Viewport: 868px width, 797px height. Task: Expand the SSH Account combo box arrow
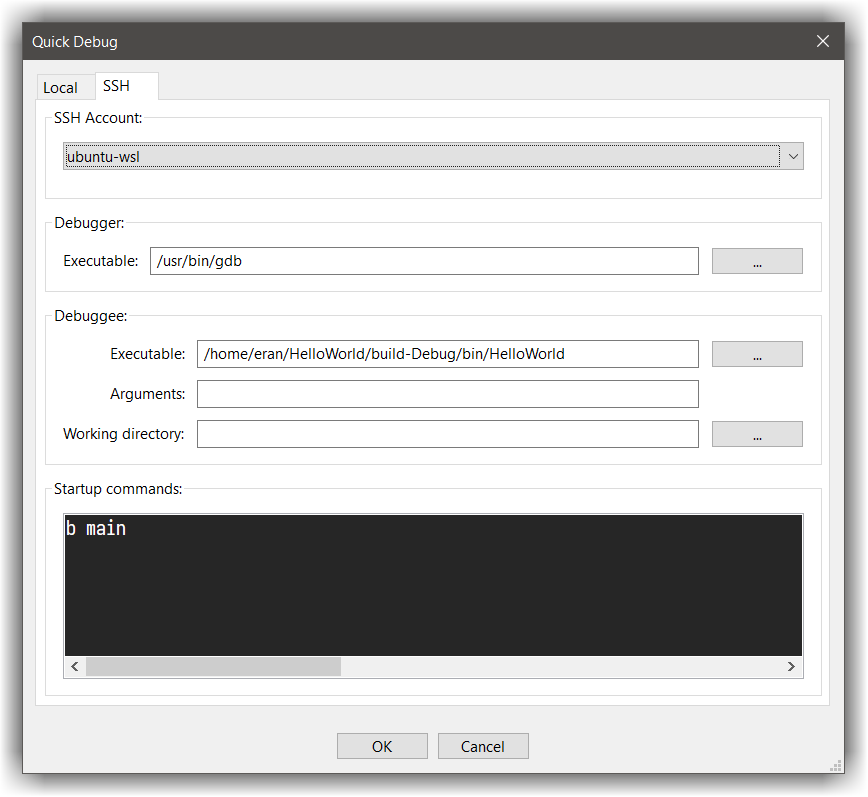tap(793, 156)
